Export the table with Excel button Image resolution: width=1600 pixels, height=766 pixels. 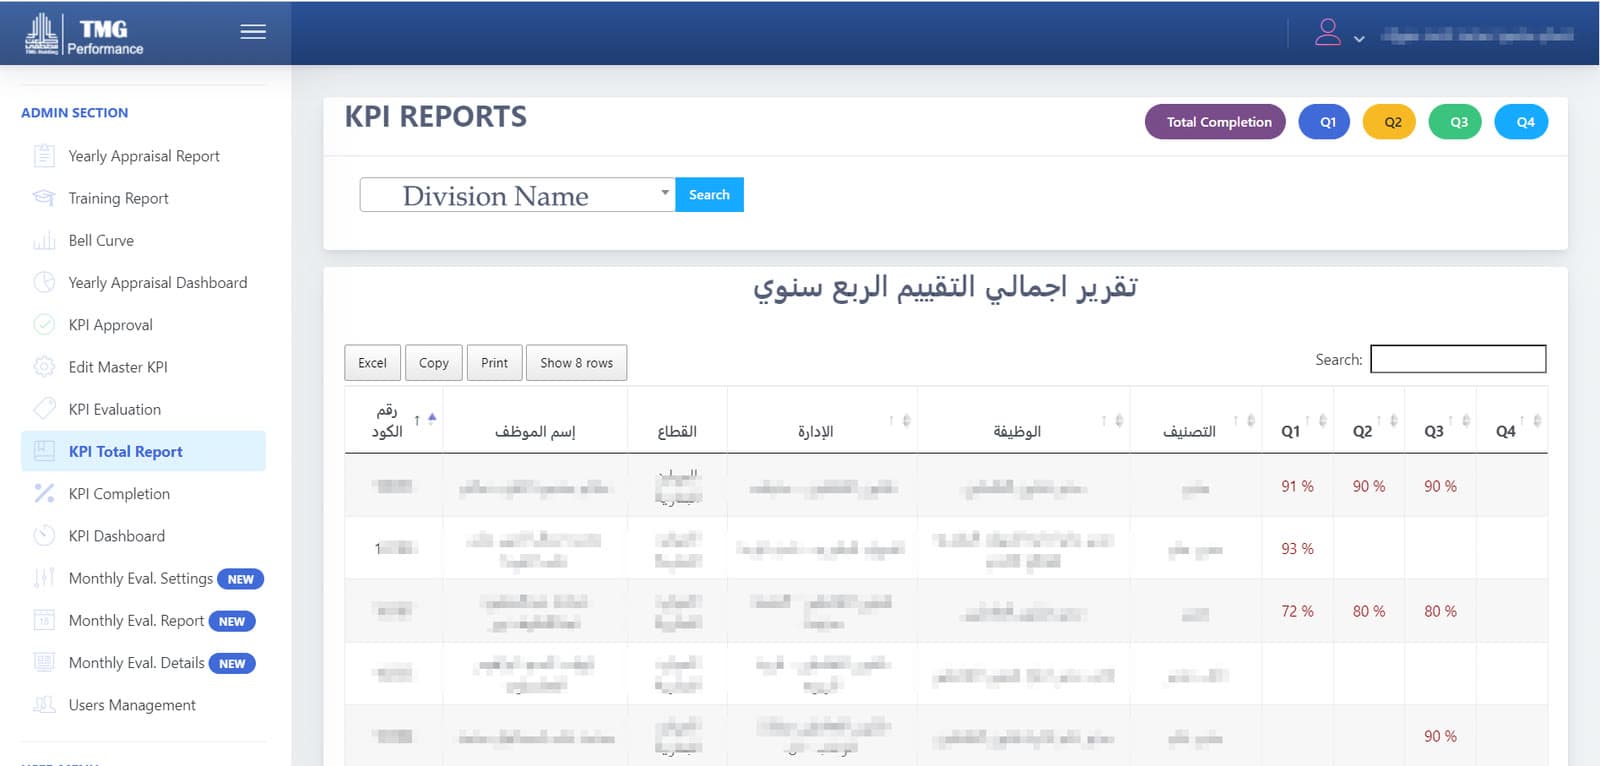(372, 363)
